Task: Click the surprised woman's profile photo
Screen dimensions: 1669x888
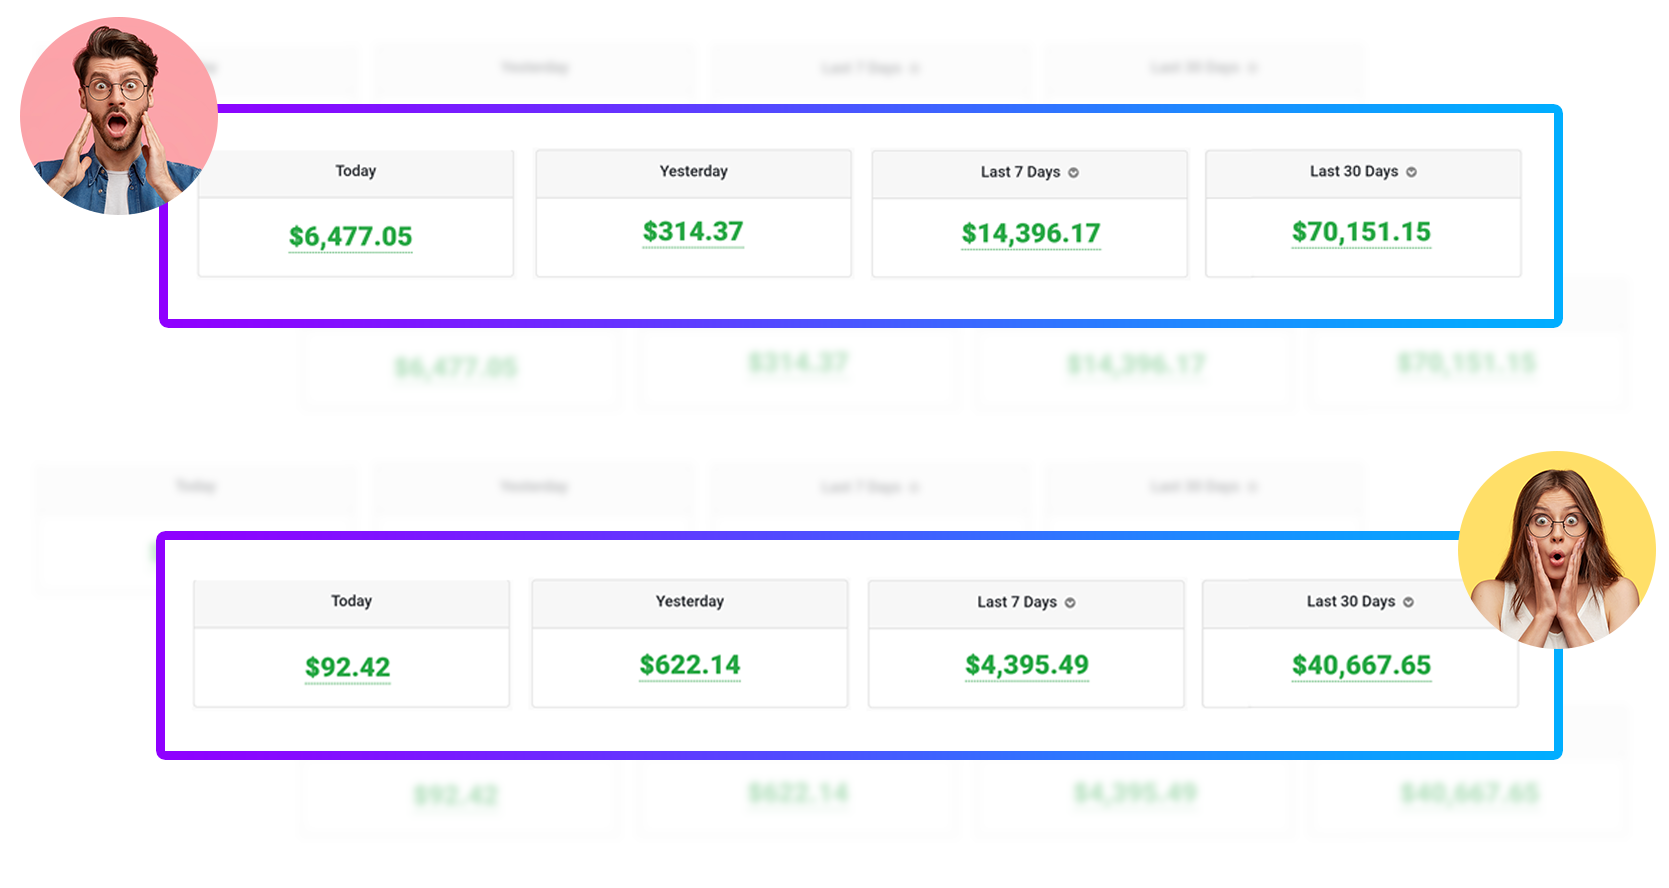Action: pyautogui.click(x=1557, y=550)
